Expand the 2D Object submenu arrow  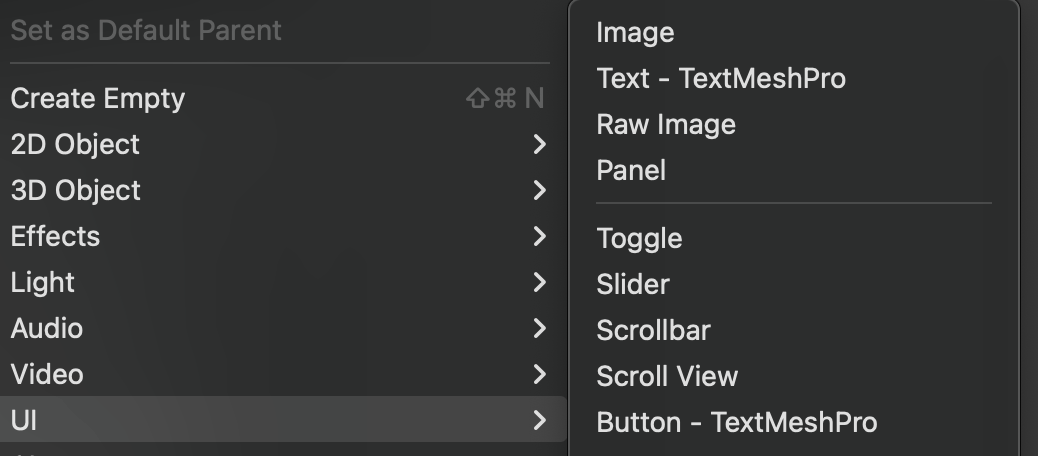click(x=540, y=145)
